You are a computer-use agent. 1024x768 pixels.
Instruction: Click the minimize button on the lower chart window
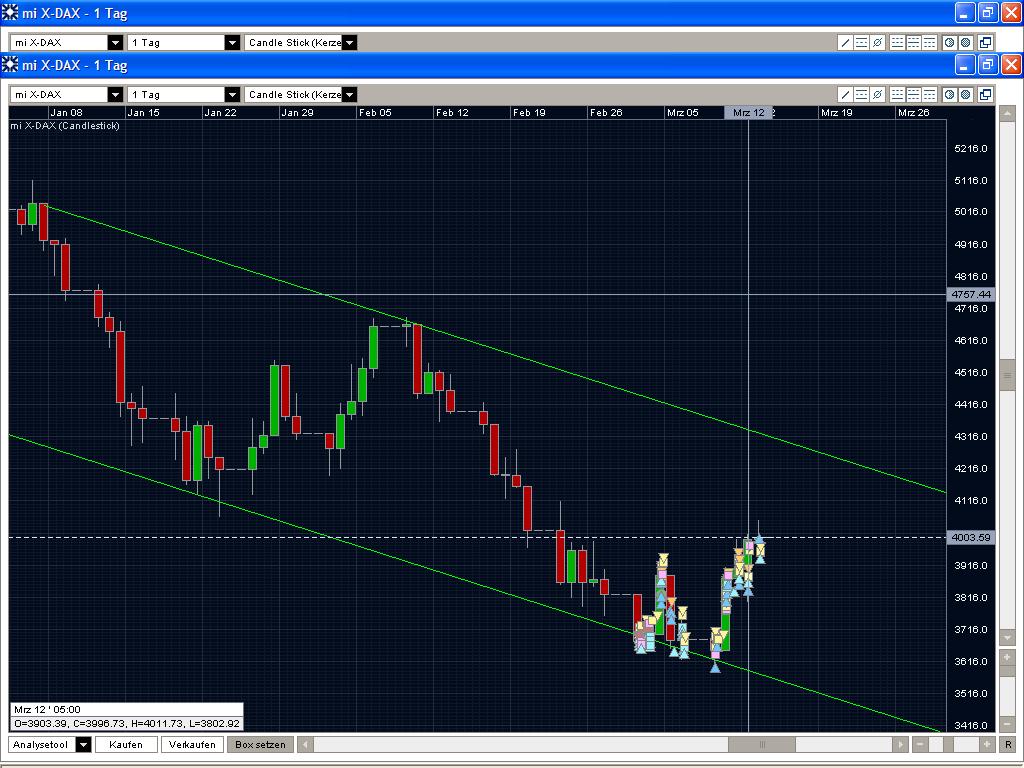coord(963,65)
